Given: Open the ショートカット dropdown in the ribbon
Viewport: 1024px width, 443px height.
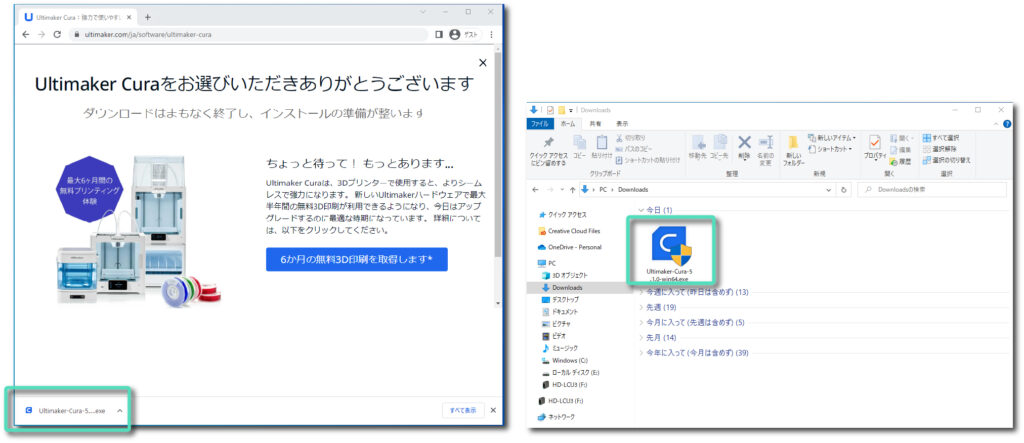Looking at the screenshot, I should 829,149.
